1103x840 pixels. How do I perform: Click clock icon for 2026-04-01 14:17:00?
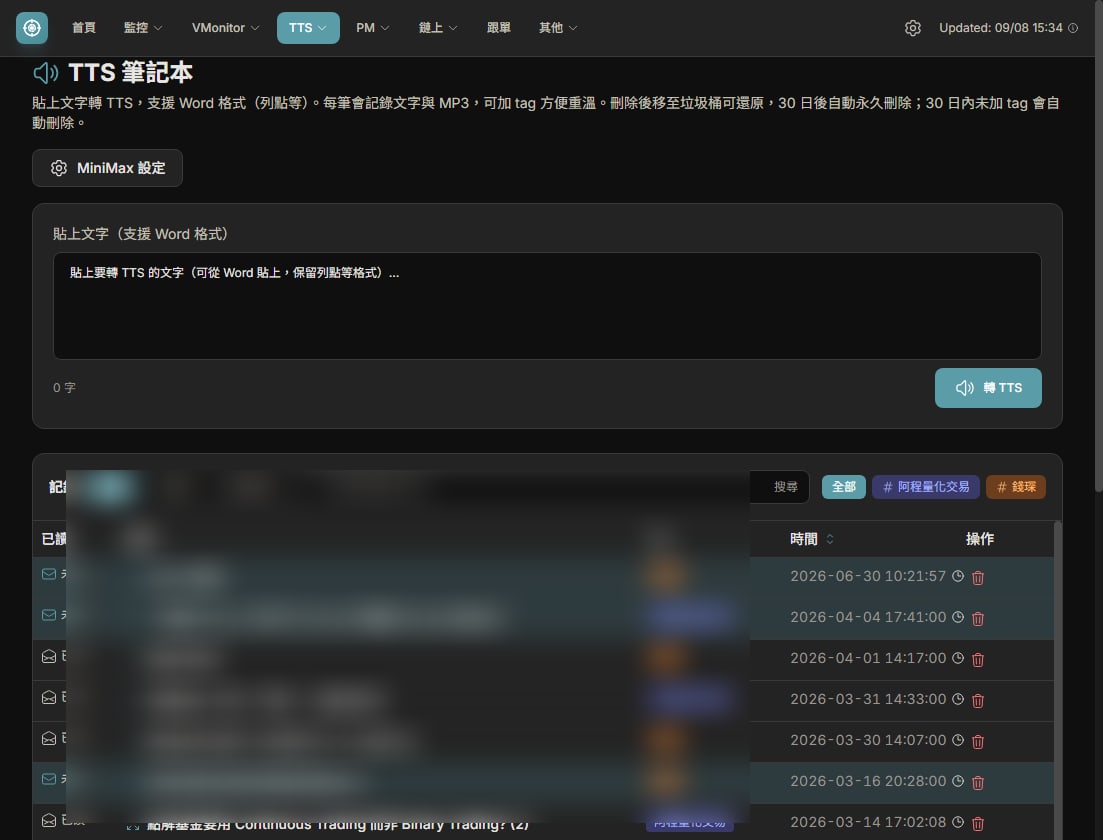click(957, 657)
